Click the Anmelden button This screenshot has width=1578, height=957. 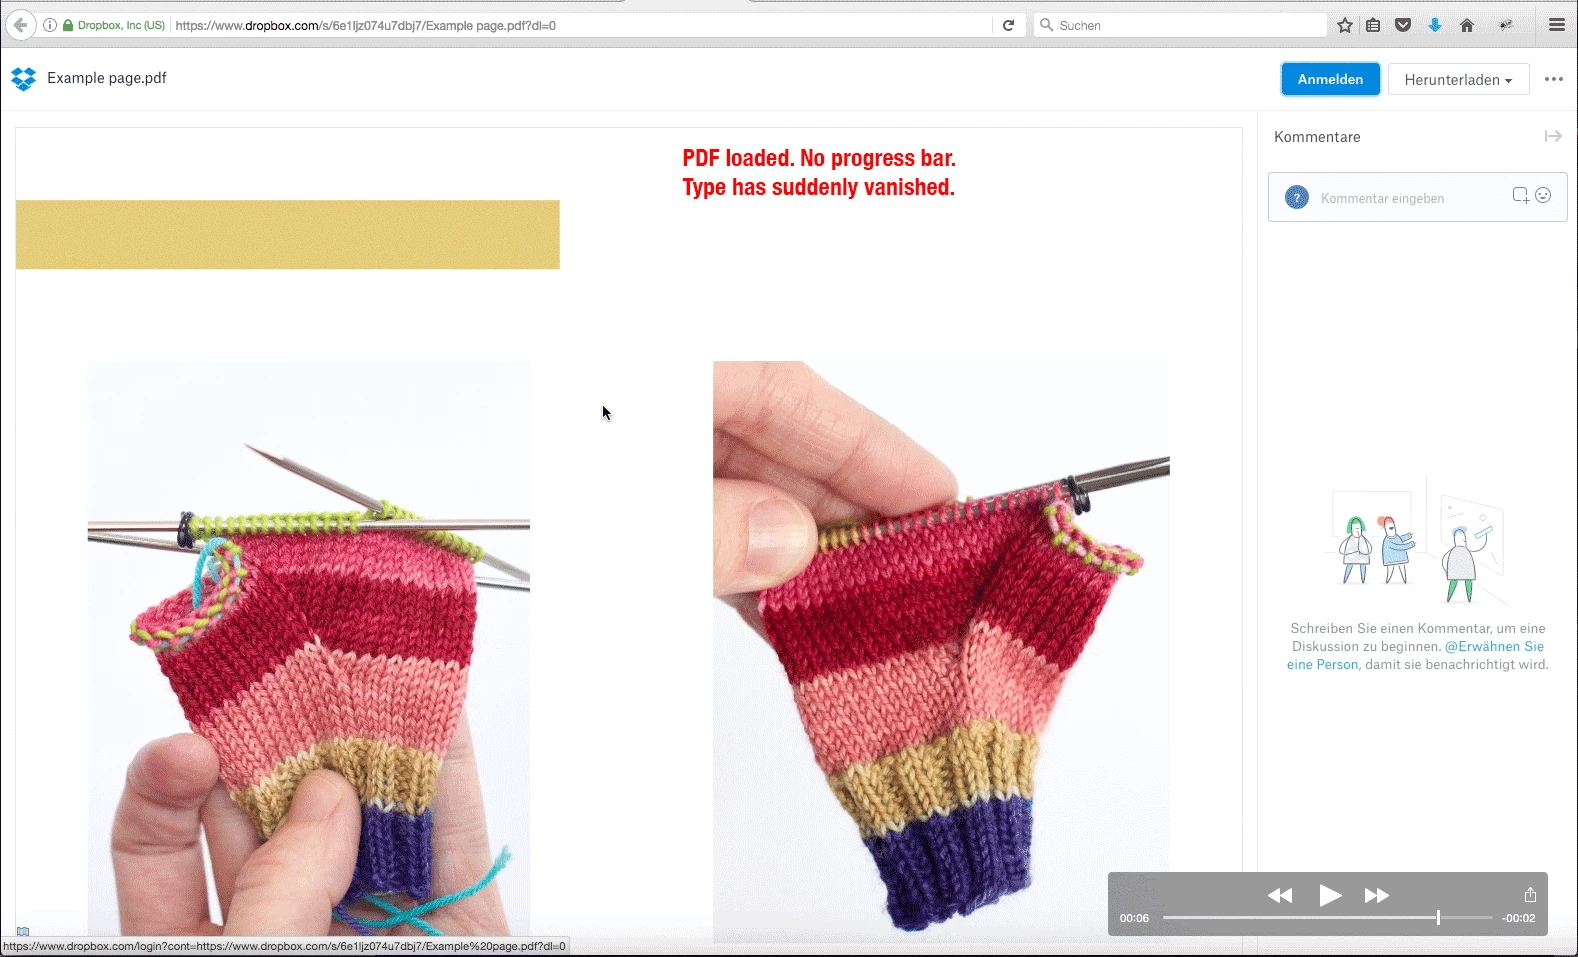click(1330, 79)
